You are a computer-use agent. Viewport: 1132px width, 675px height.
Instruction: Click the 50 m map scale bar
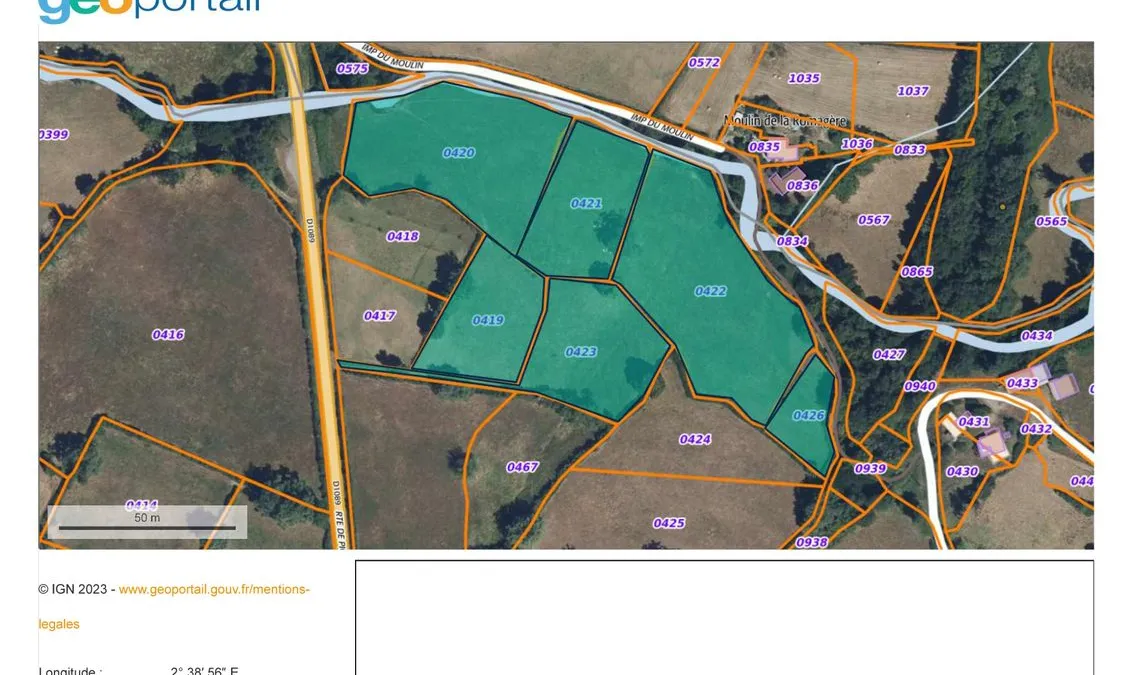[x=147, y=522]
